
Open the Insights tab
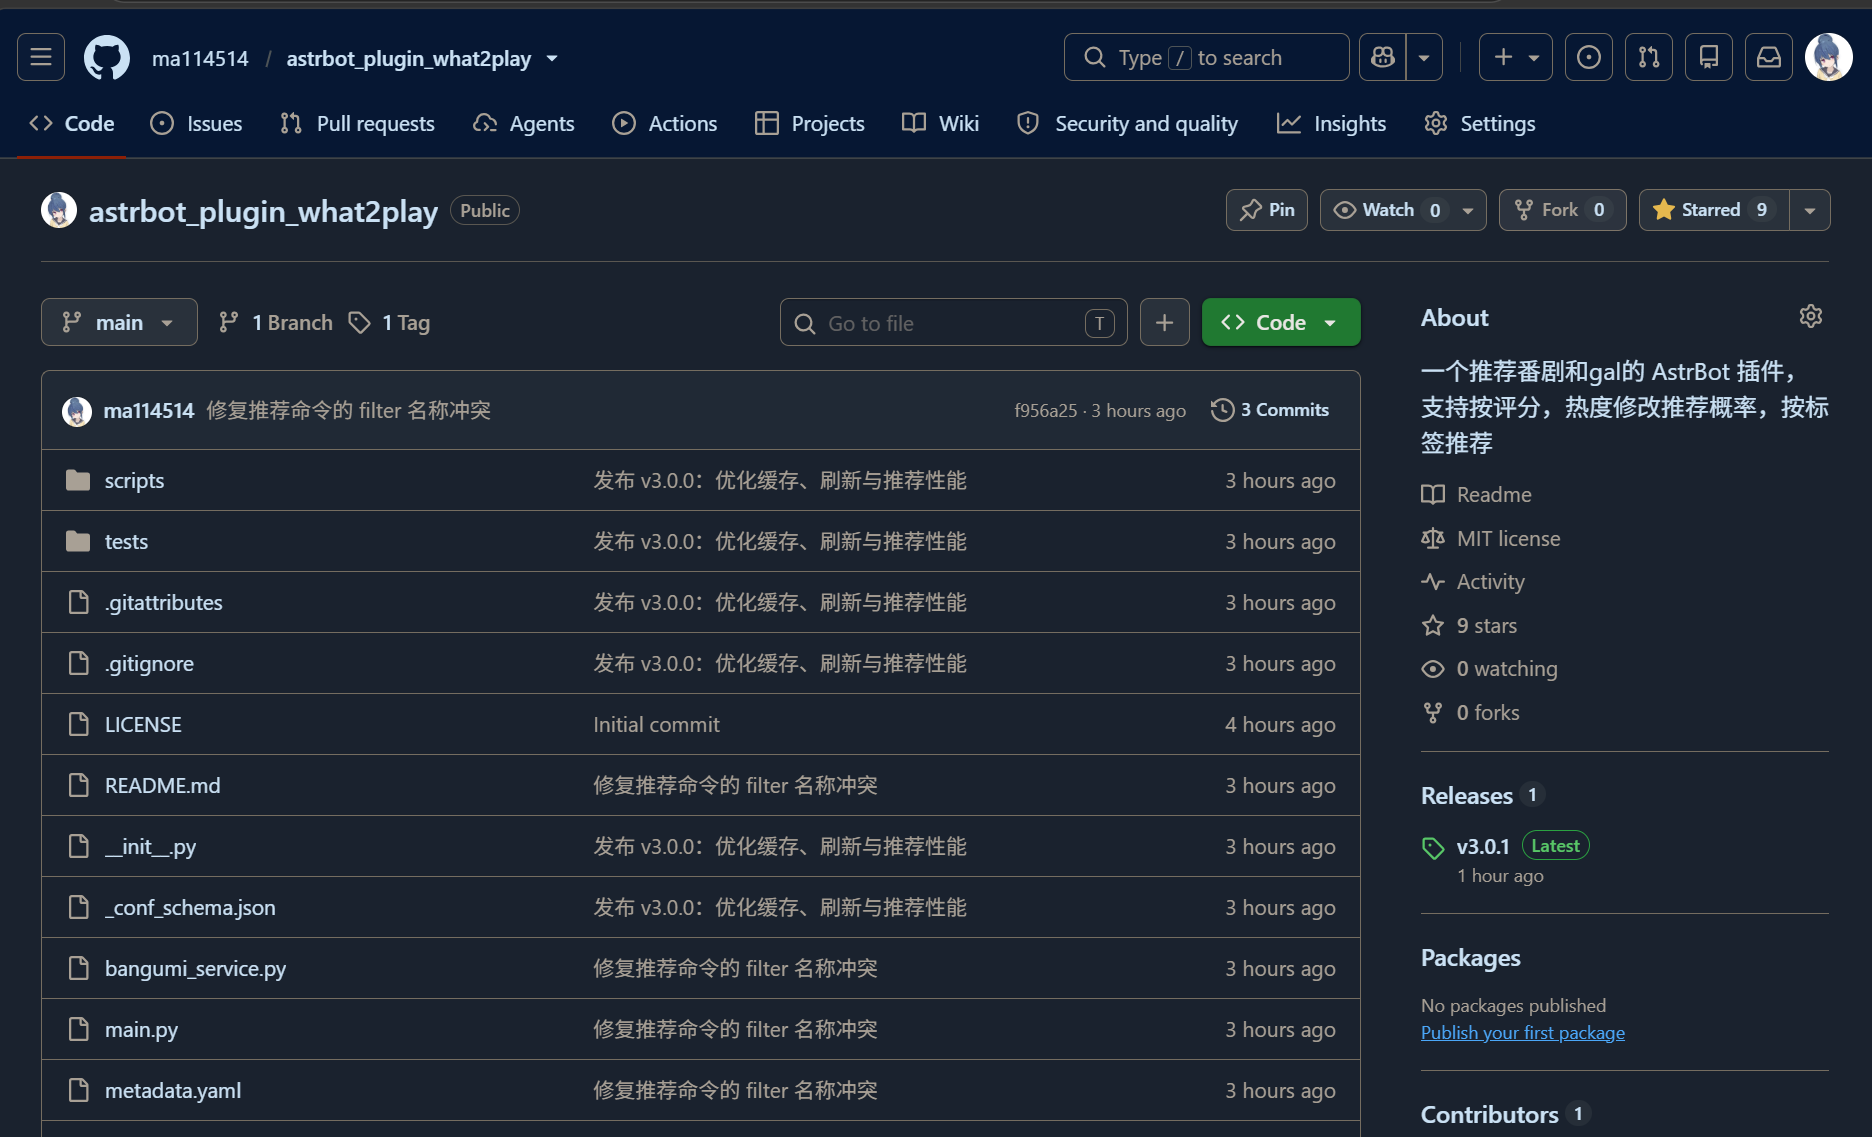pos(1332,123)
